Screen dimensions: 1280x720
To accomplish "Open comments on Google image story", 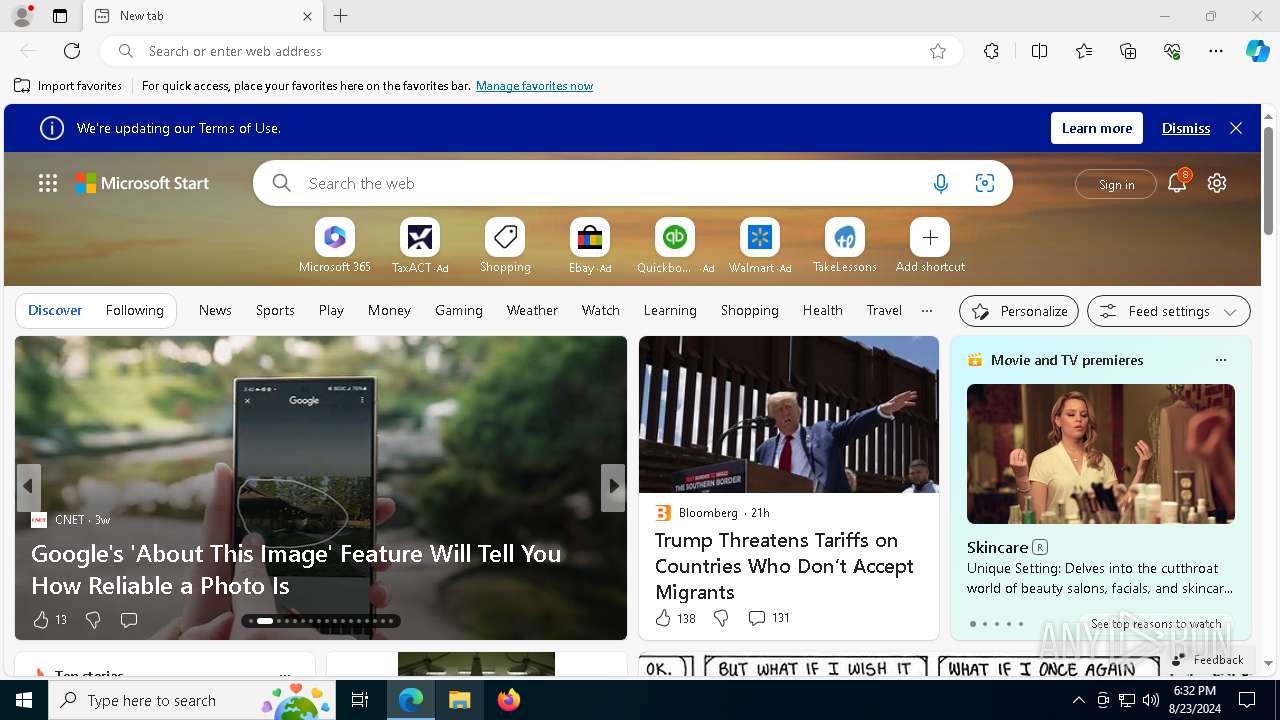I will coord(129,620).
